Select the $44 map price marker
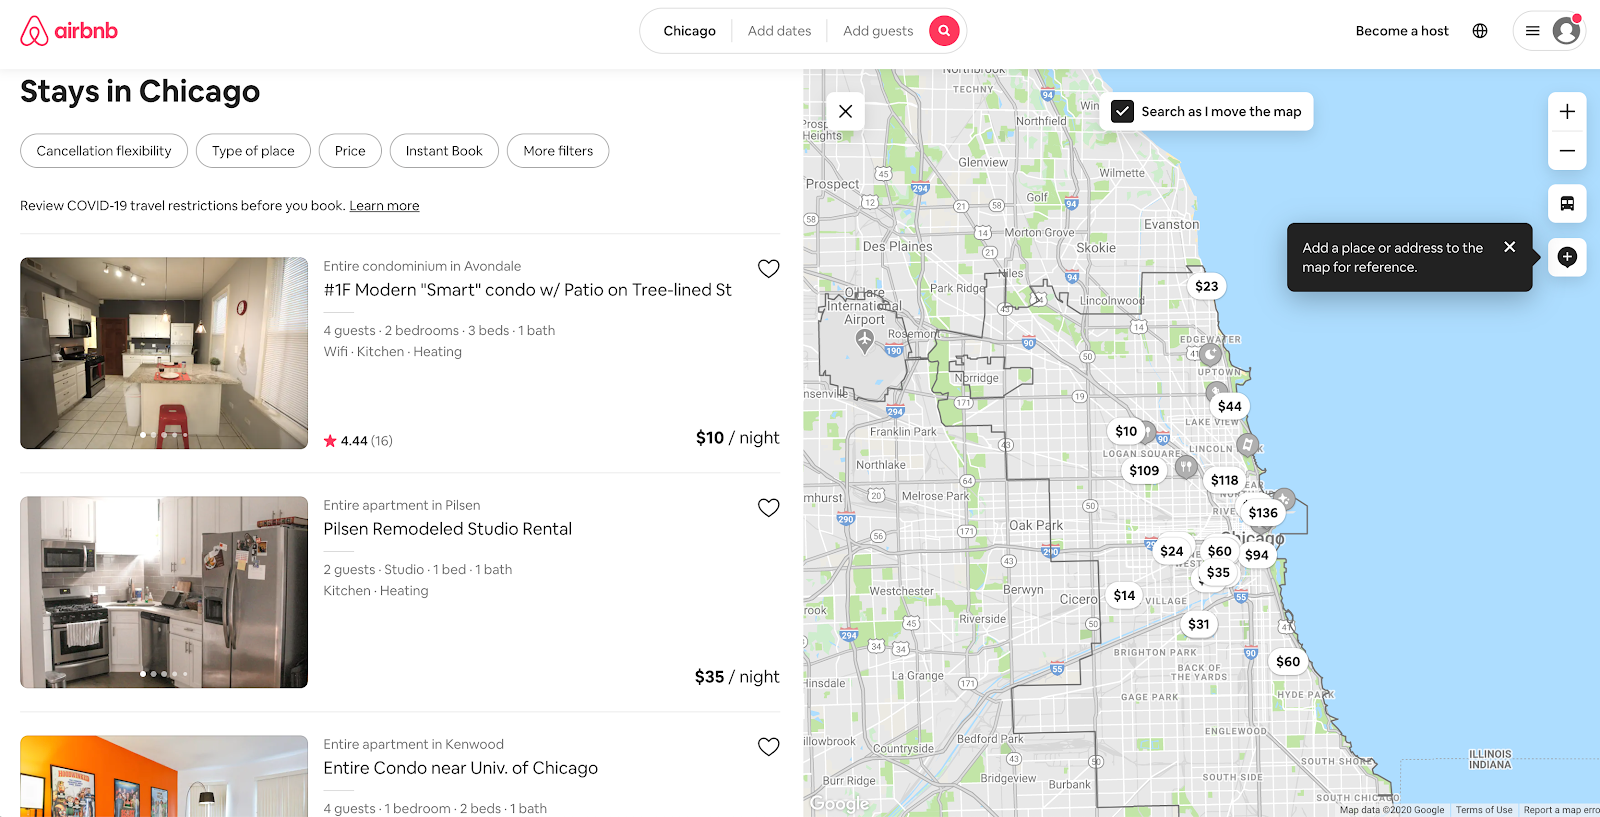Screen dimensions: 1600x817 (x=1230, y=406)
